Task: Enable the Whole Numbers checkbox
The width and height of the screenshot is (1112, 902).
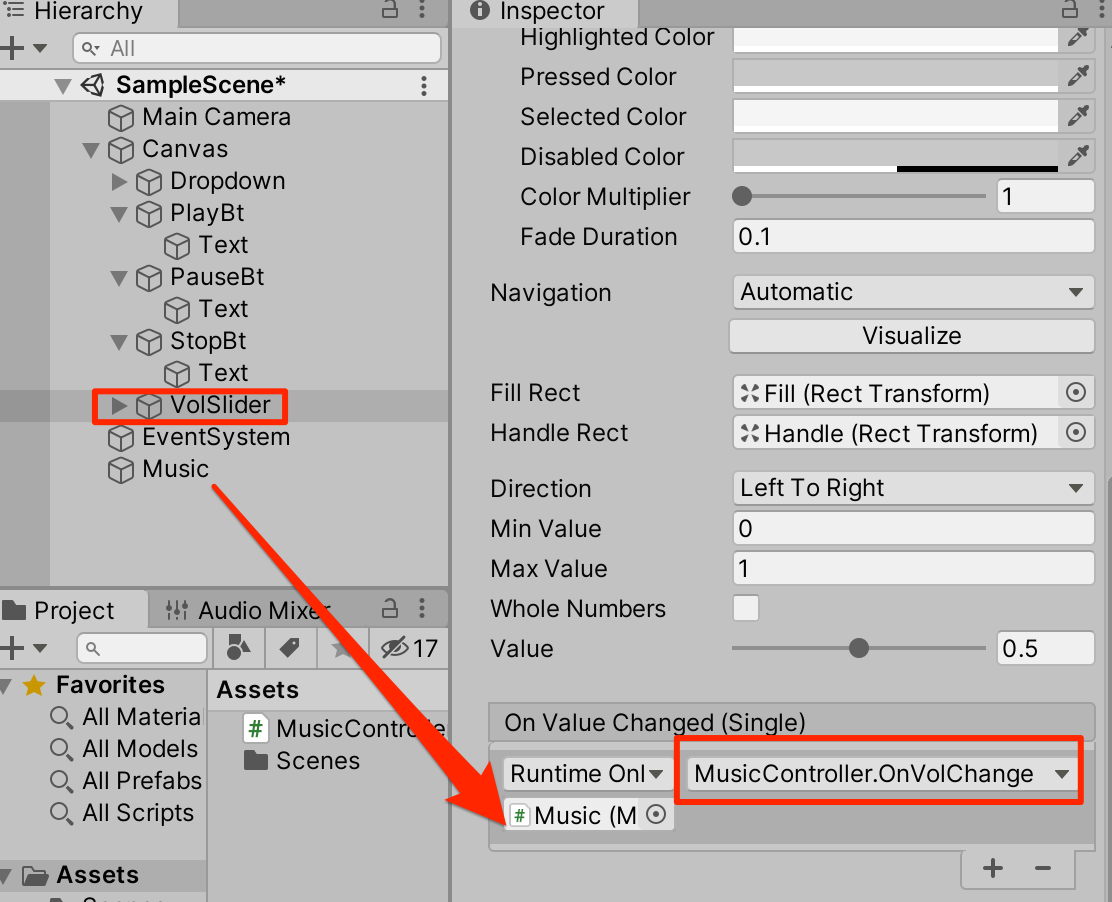Action: [746, 608]
